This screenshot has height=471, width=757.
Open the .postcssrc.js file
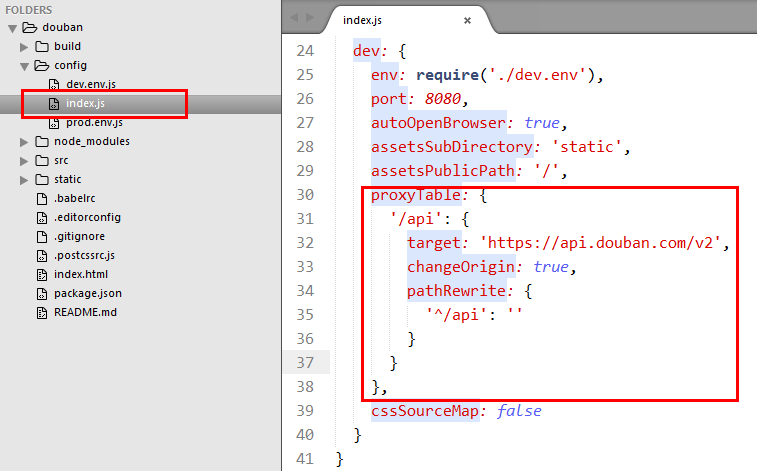[x=84, y=255]
